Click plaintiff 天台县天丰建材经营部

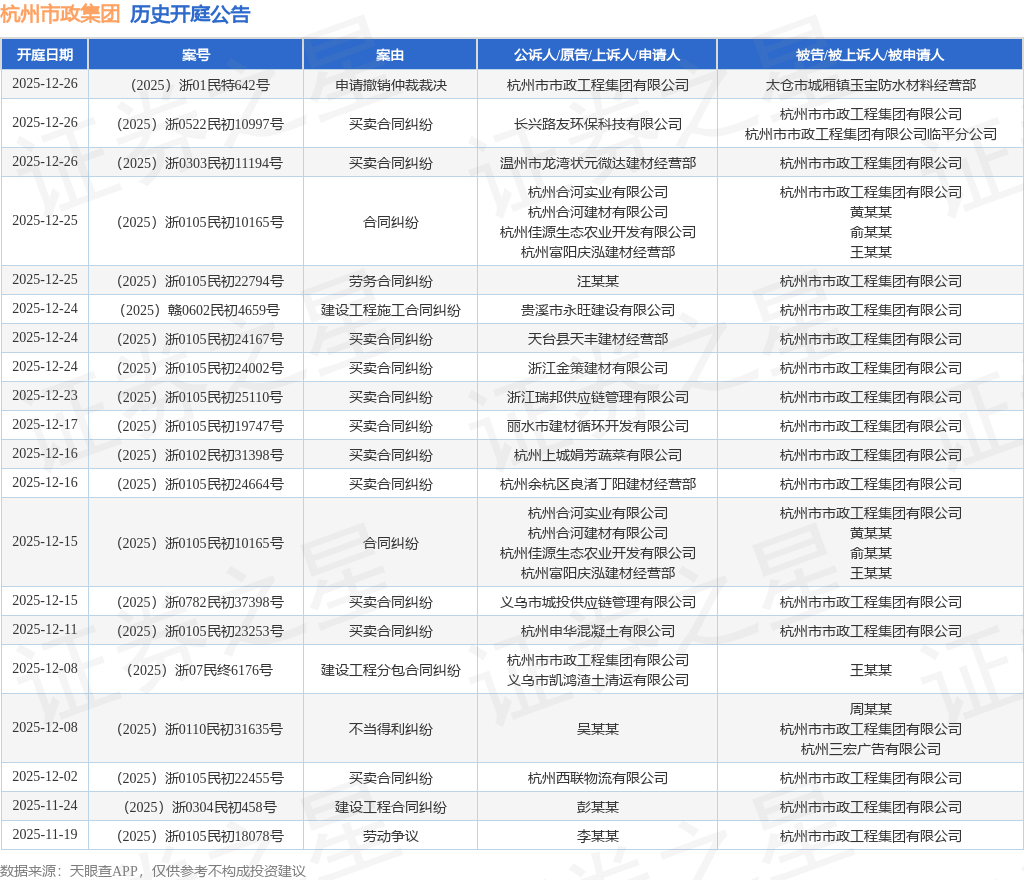coord(598,339)
